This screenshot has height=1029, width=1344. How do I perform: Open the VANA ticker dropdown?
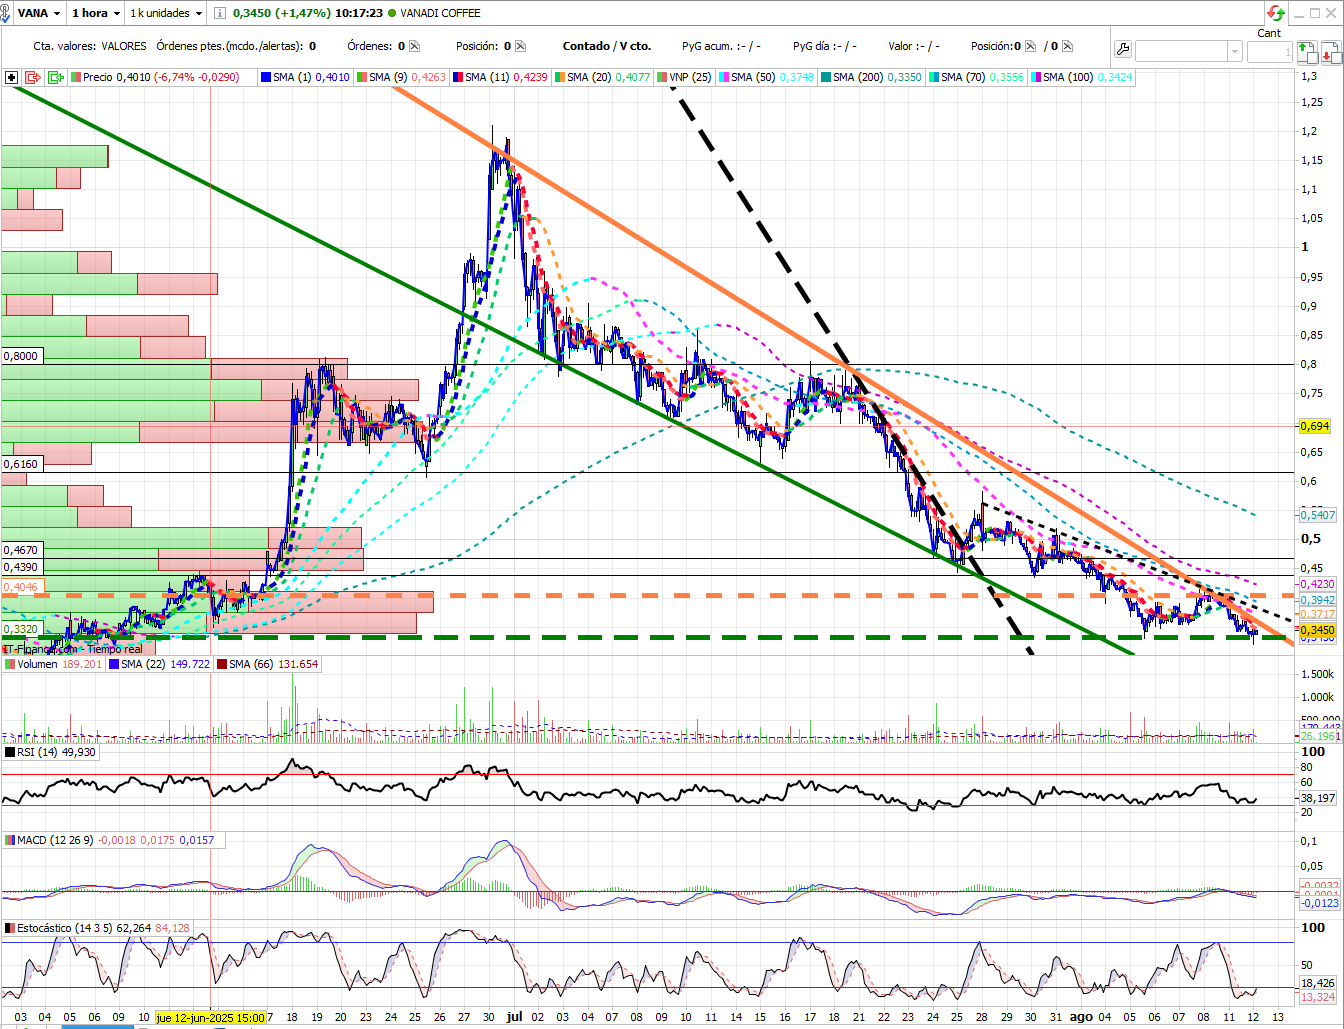pos(39,13)
